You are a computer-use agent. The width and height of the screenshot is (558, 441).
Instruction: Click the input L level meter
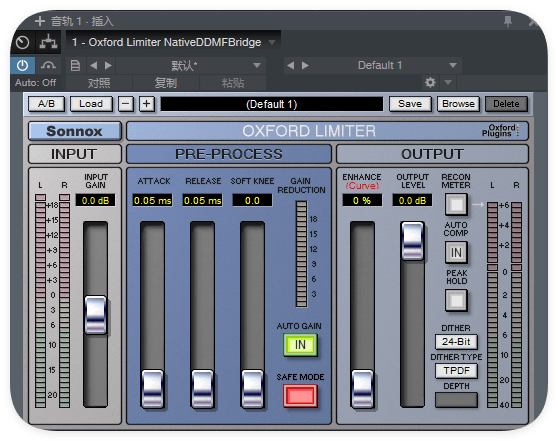coord(40,301)
